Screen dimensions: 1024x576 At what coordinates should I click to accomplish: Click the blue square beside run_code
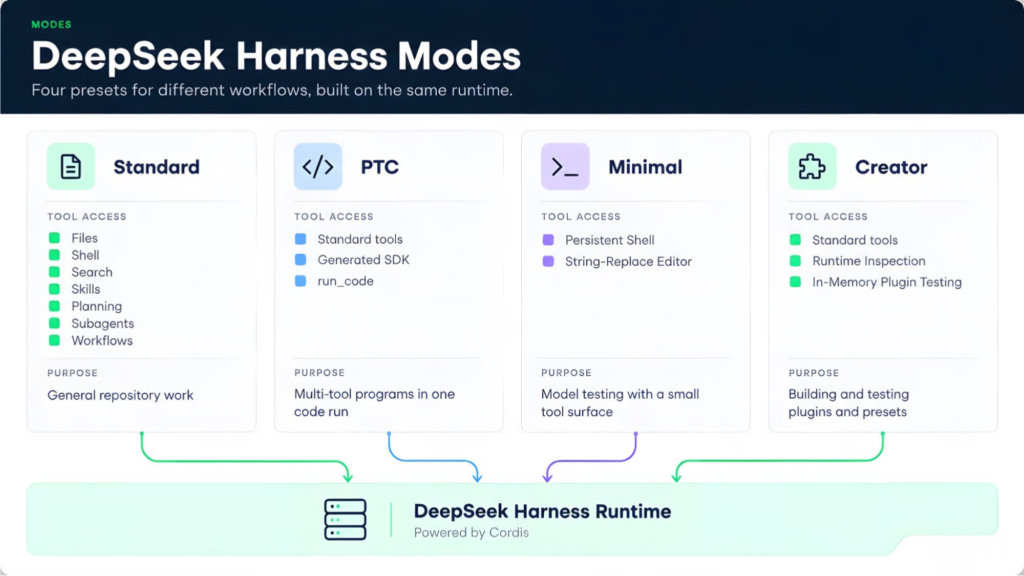point(300,281)
